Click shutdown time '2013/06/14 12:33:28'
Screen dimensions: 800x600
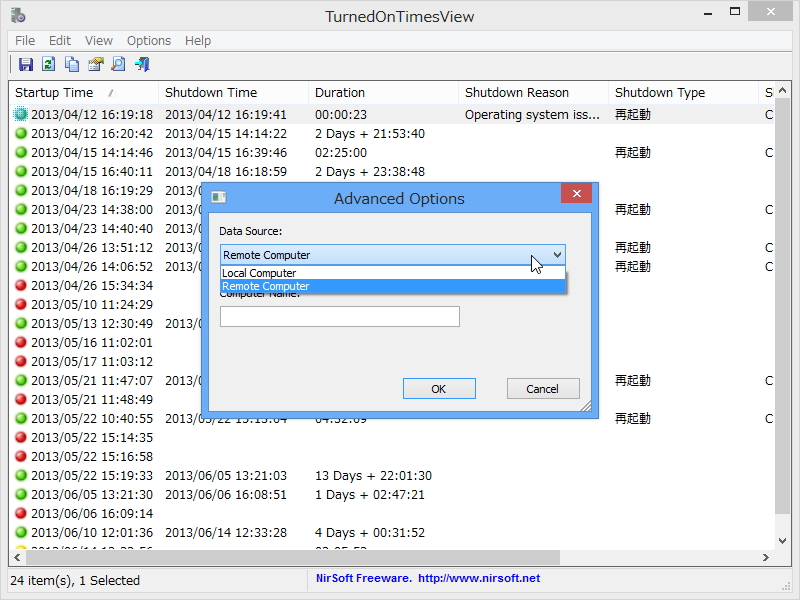pyautogui.click(x=226, y=533)
